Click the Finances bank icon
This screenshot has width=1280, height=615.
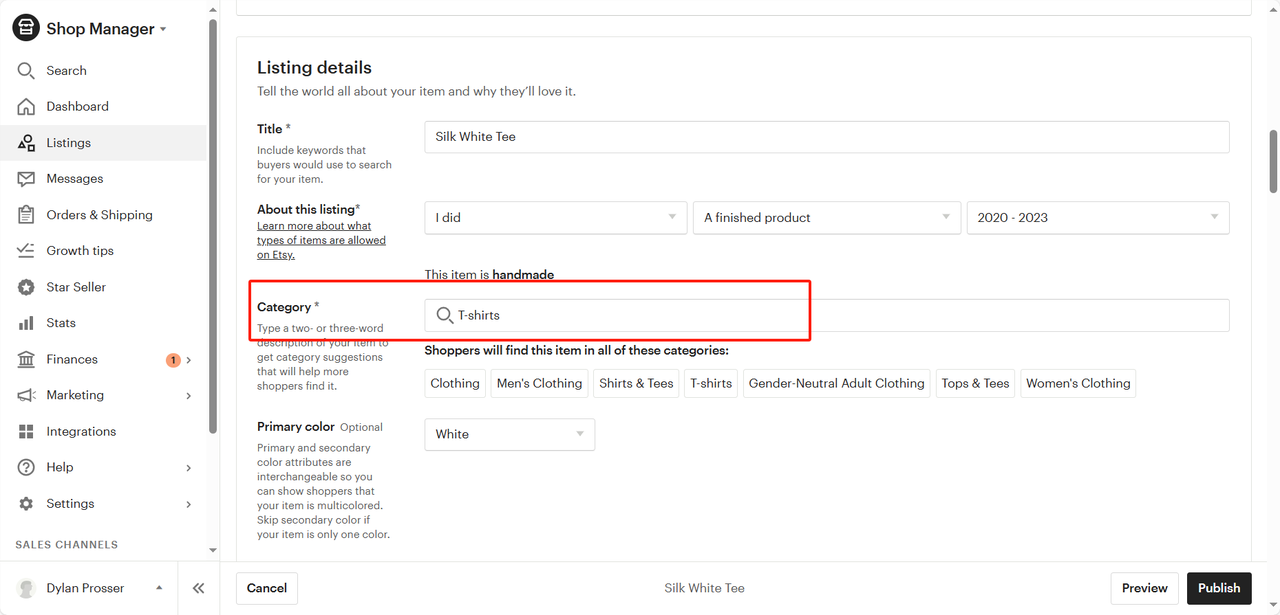coord(26,359)
